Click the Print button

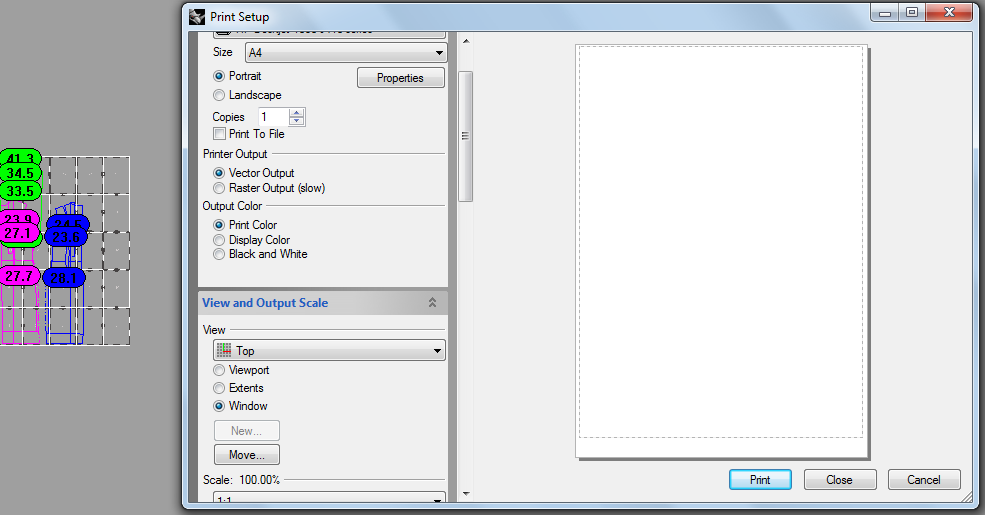coord(760,480)
